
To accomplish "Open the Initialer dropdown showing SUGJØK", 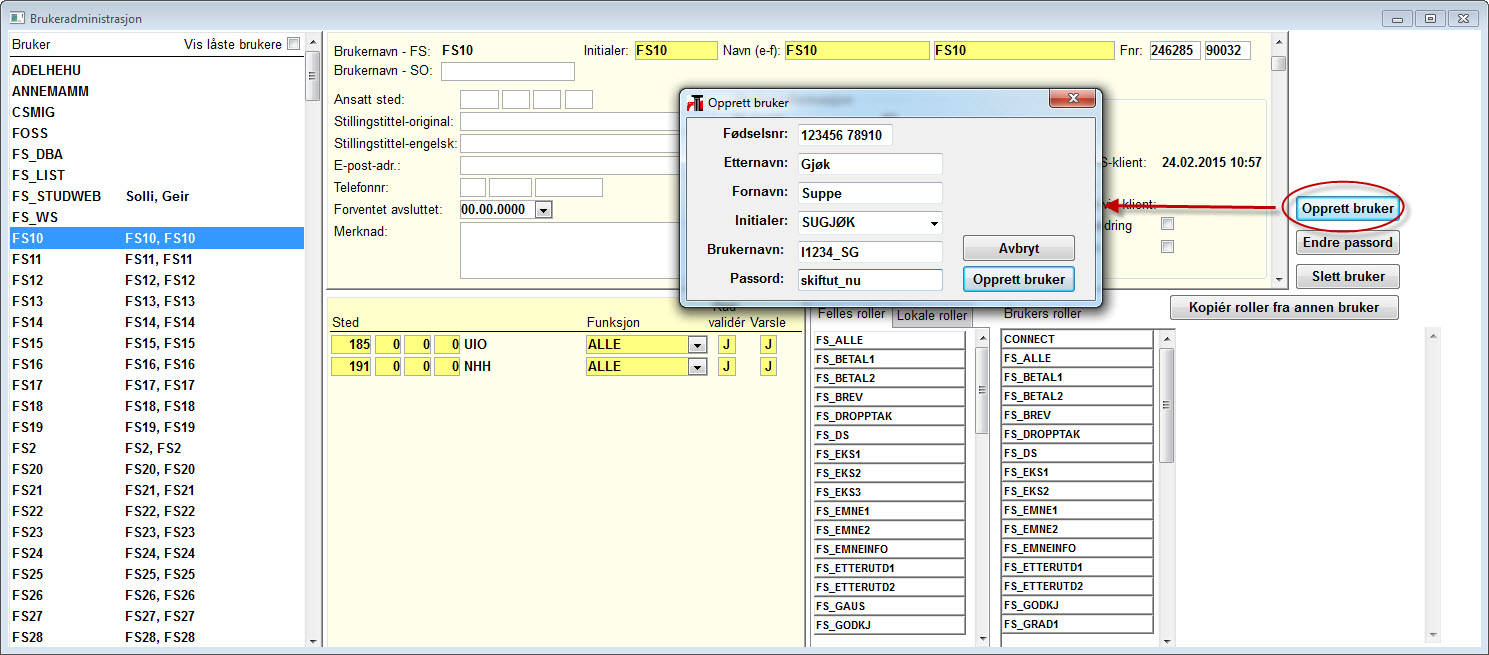I will click(x=934, y=223).
